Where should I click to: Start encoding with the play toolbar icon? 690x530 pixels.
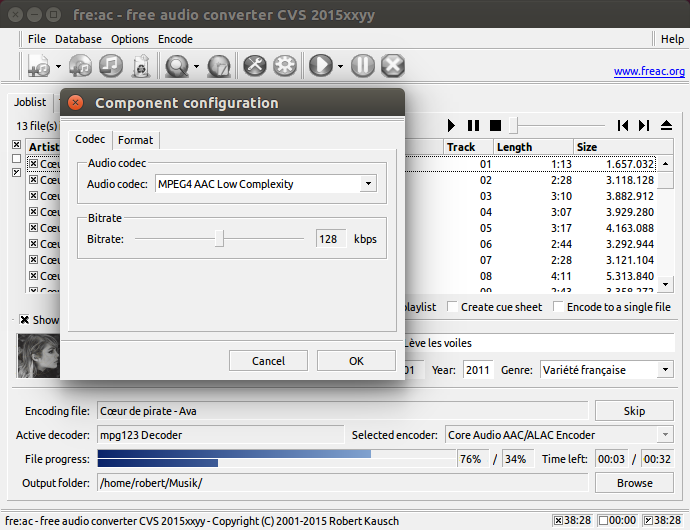(321, 66)
